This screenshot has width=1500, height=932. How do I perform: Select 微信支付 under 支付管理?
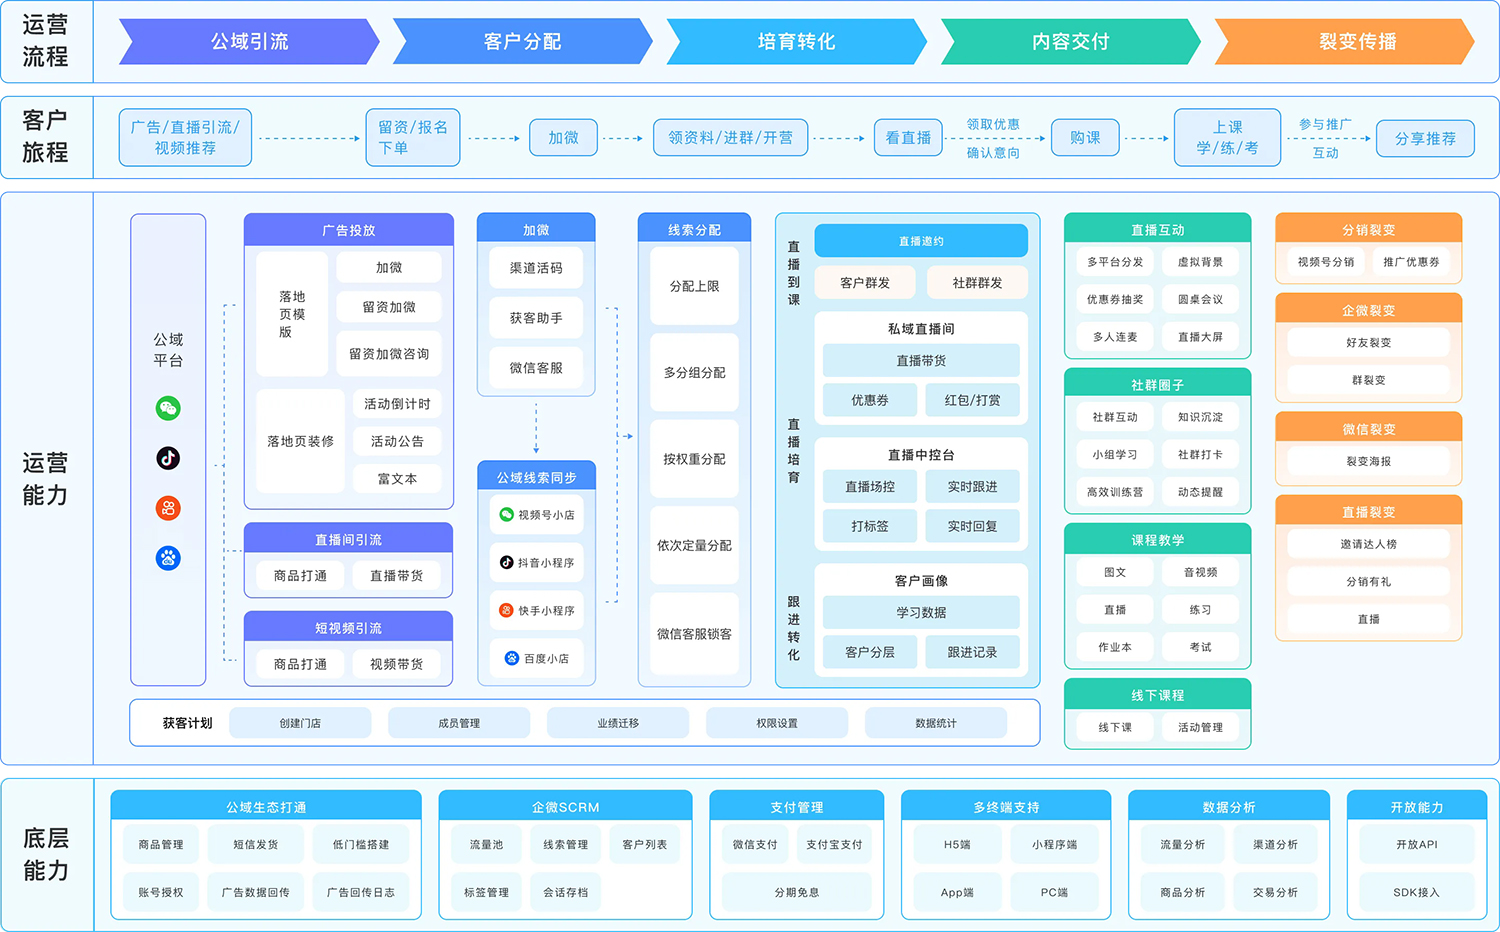(755, 845)
